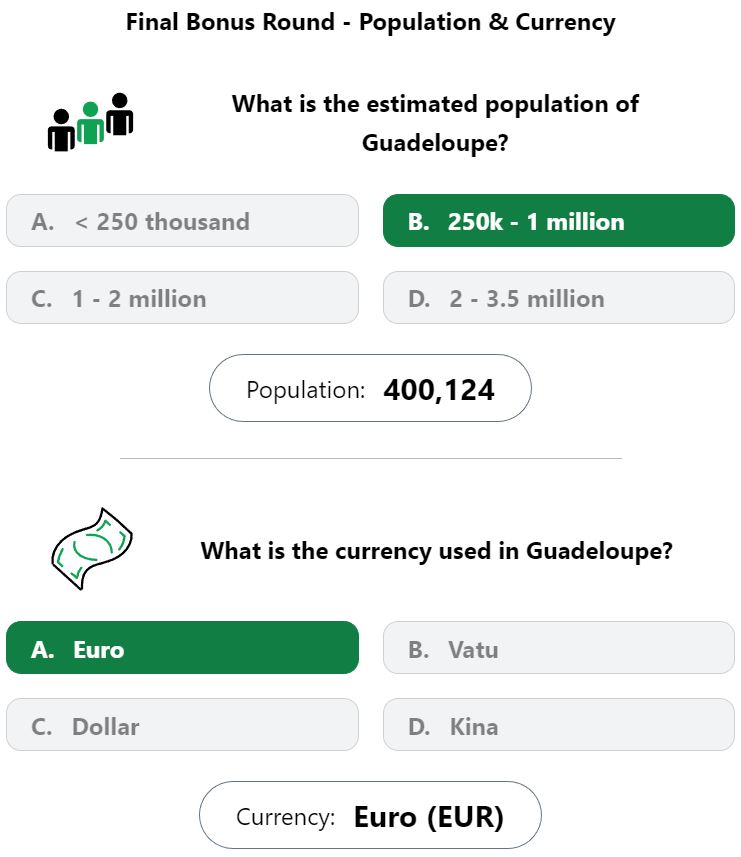Image resolution: width=741 pixels, height=857 pixels.
Task: Select answer A less than 250 thousand
Action: [x=183, y=221]
